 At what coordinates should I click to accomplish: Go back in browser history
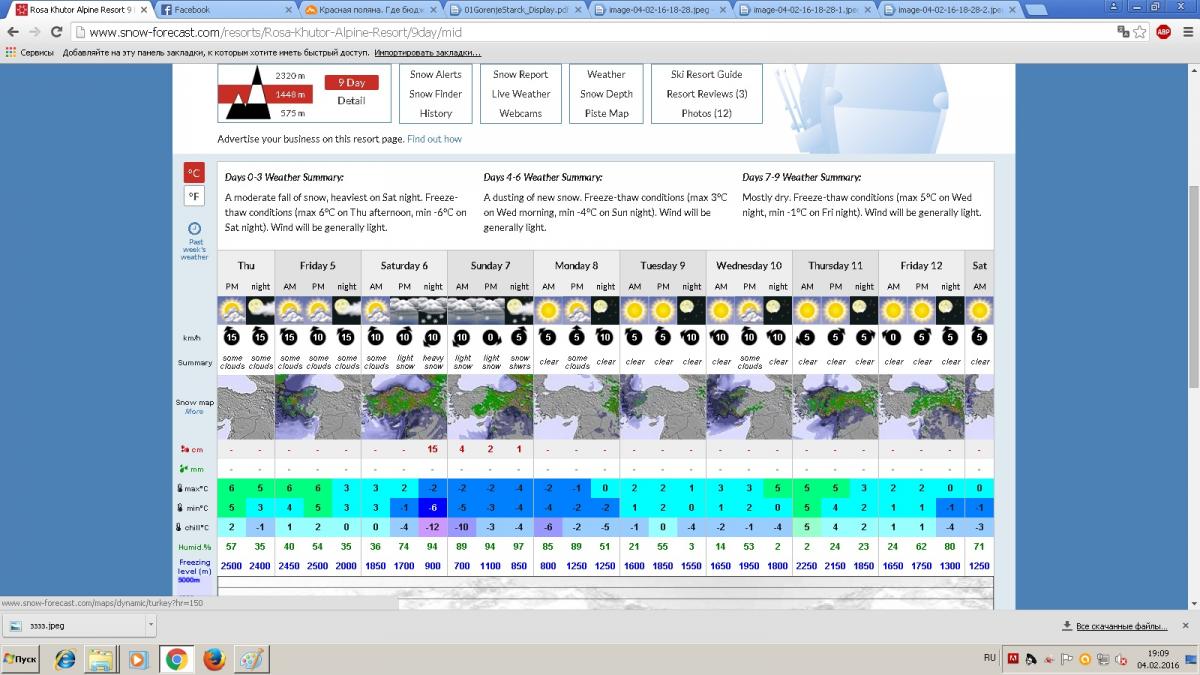click(13, 32)
